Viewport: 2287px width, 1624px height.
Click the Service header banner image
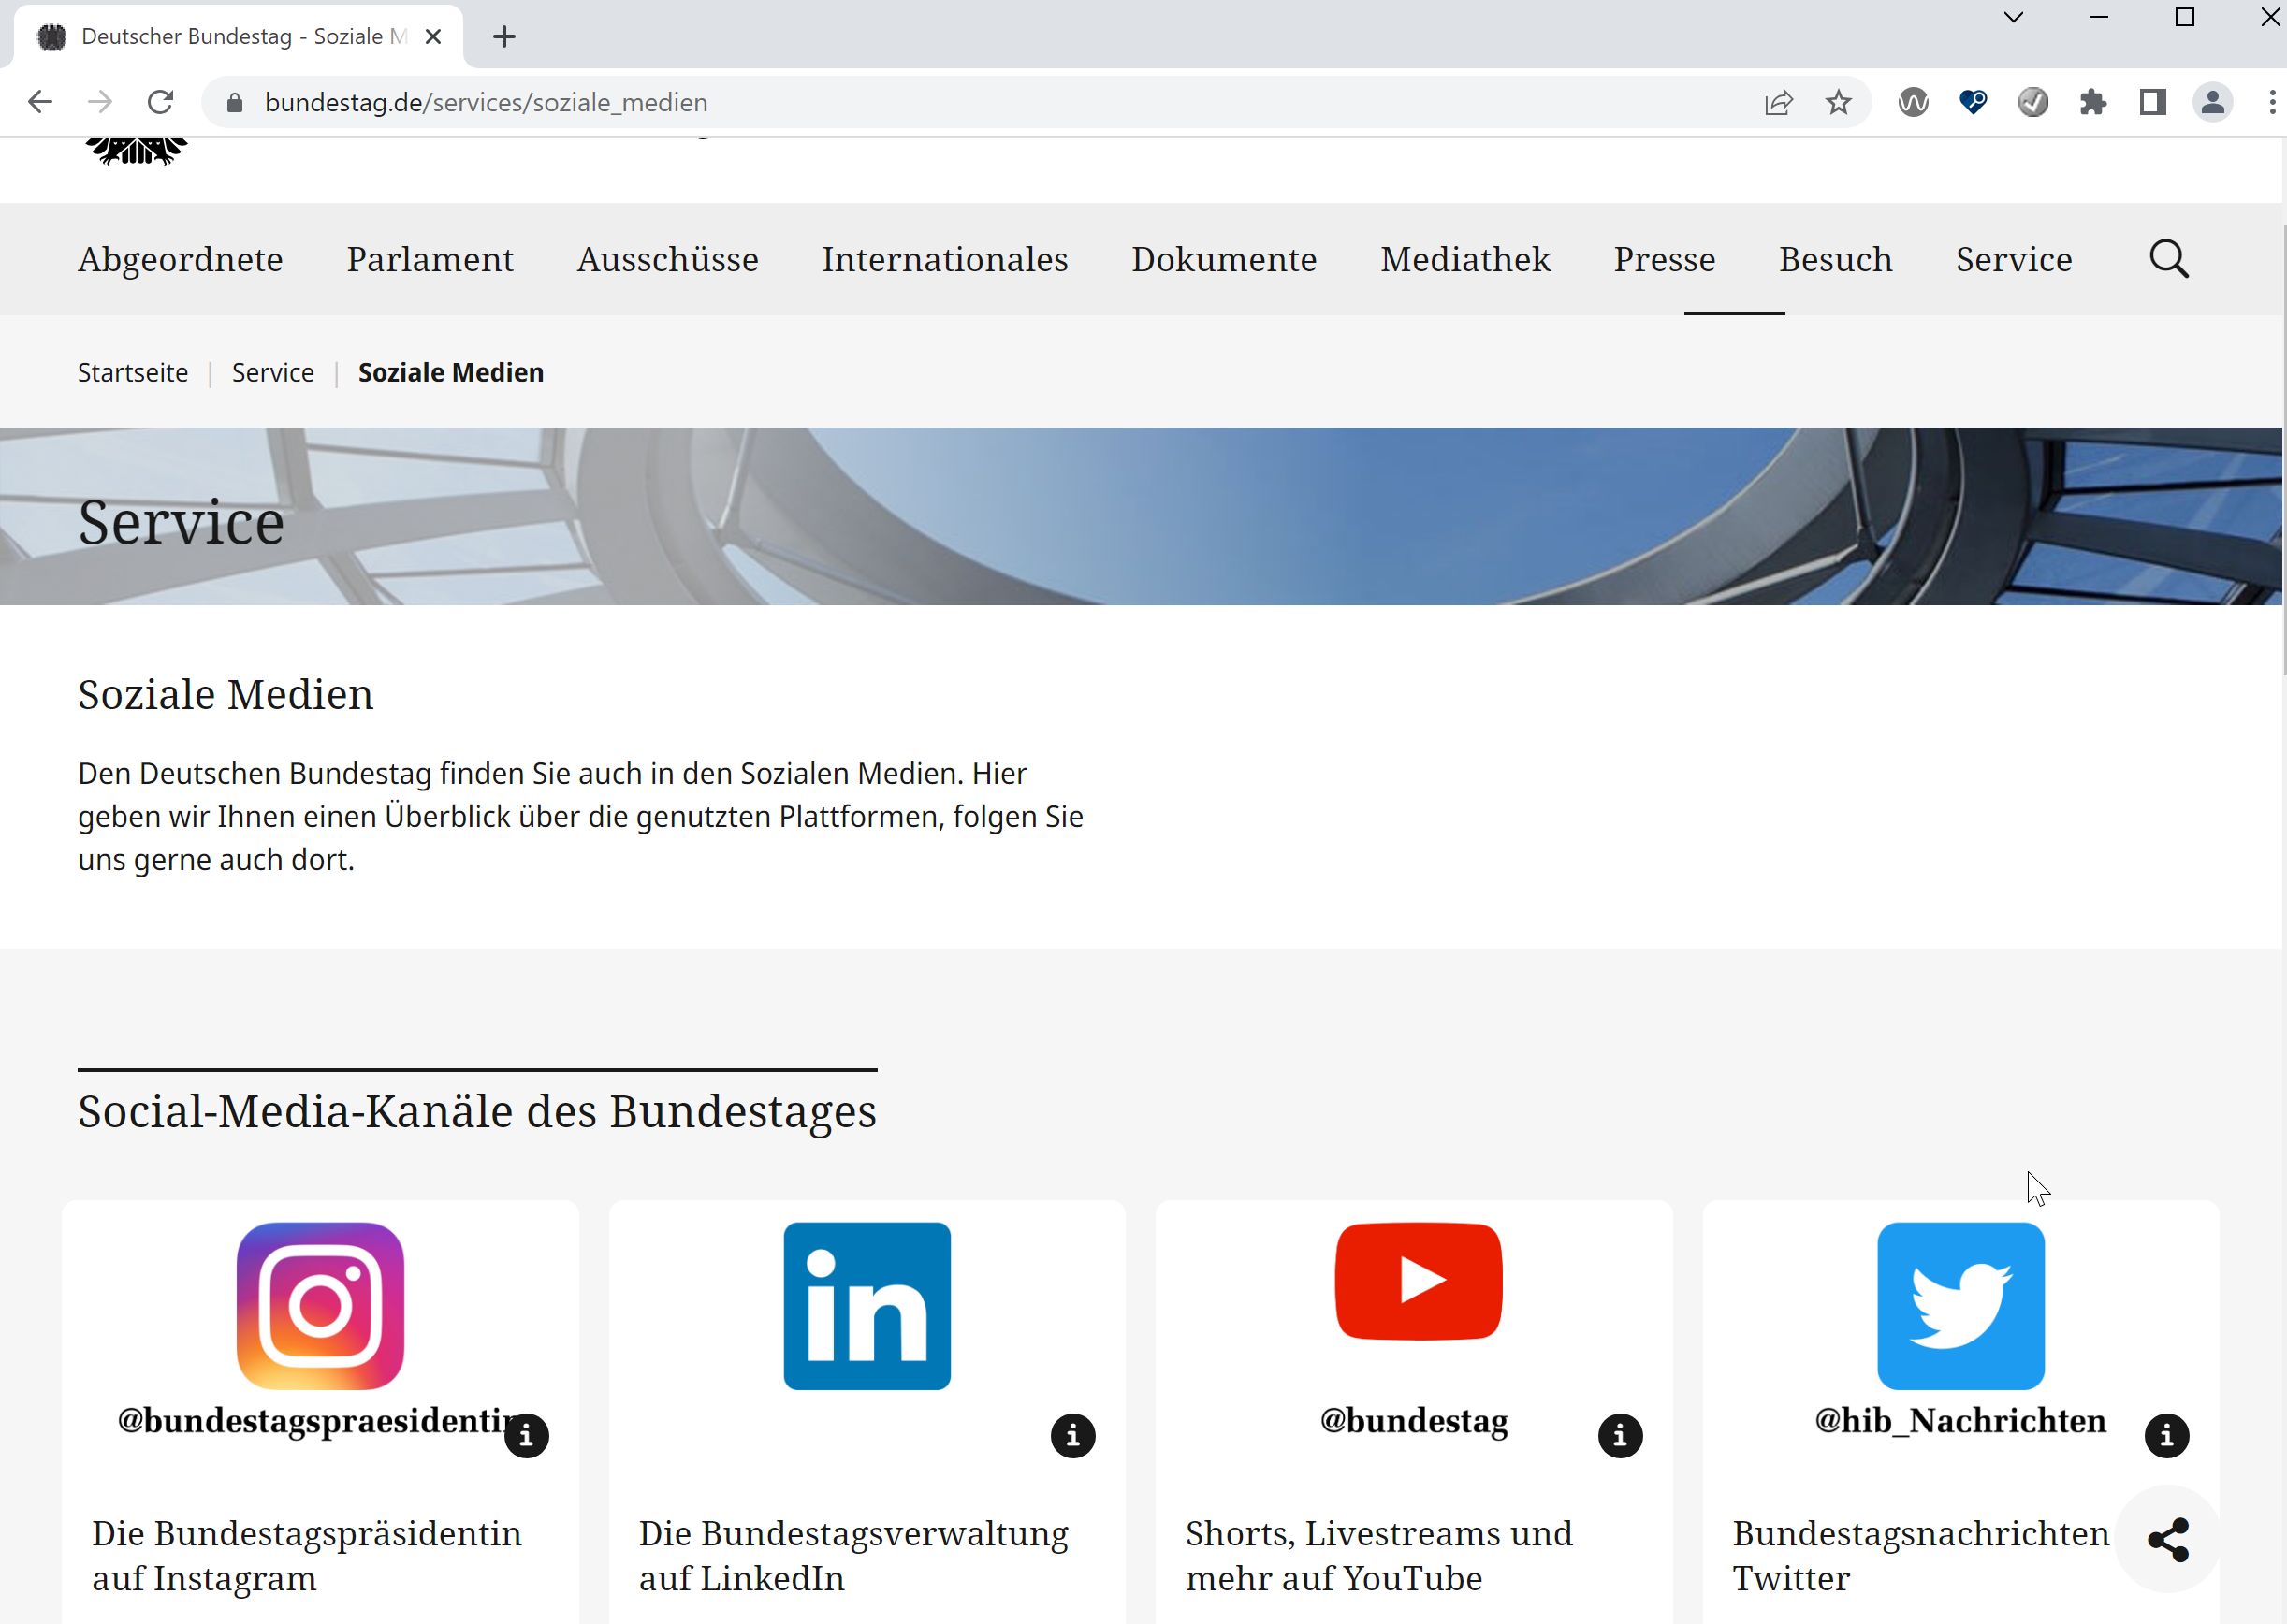pyautogui.click(x=1141, y=516)
